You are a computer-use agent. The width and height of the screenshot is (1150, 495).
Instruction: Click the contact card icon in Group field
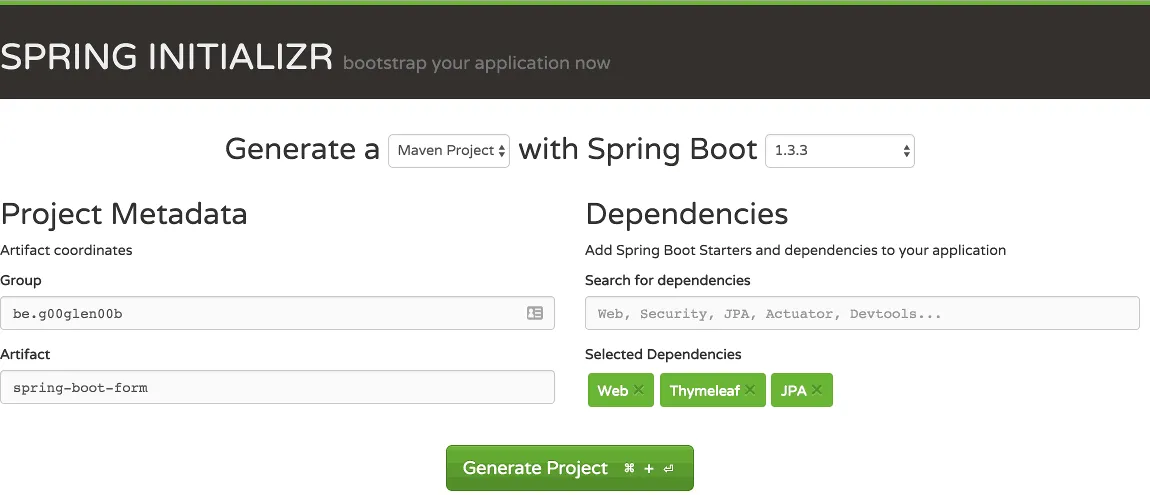[x=535, y=313]
